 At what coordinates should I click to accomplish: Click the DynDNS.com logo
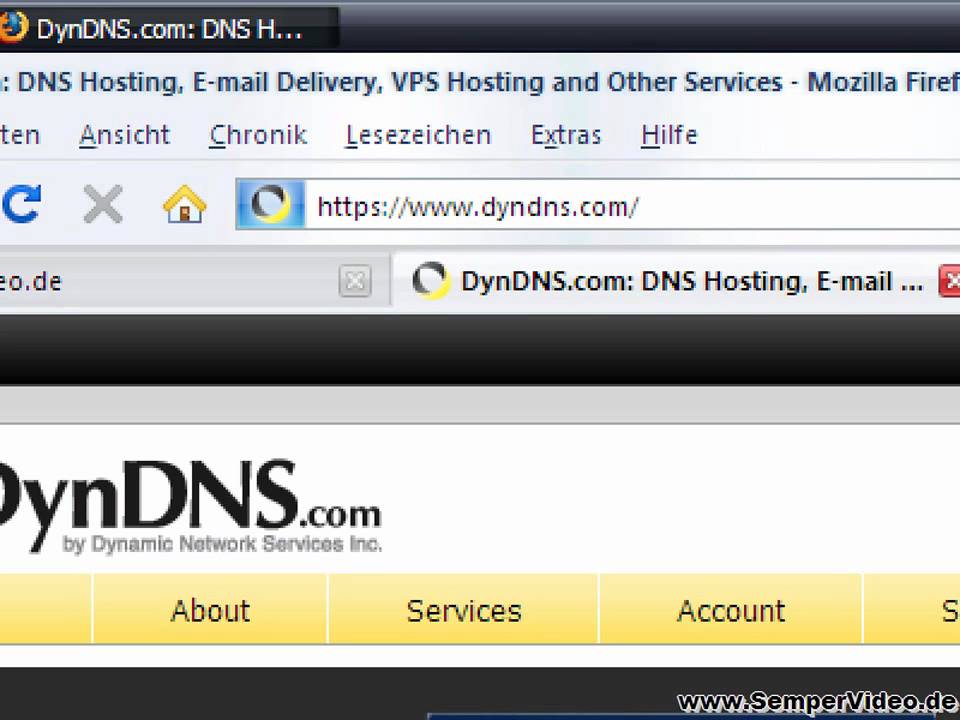pyautogui.click(x=190, y=506)
